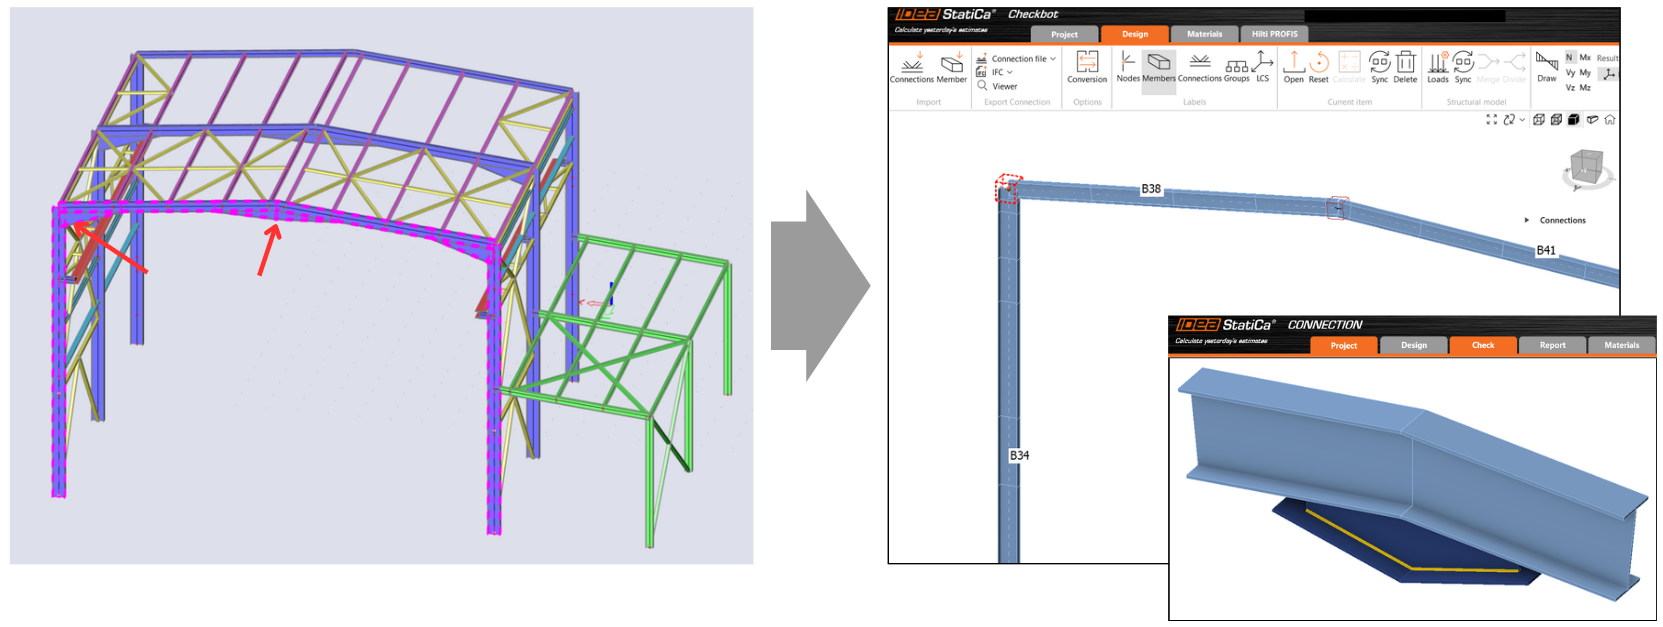Open the IFC export dropdown
The image size is (1663, 627).
(995, 72)
